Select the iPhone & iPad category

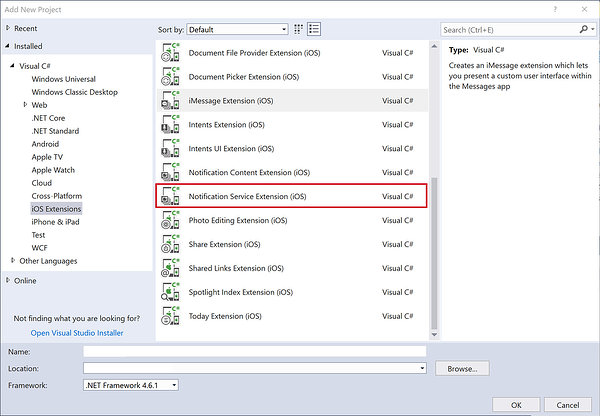pyautogui.click(x=55, y=222)
